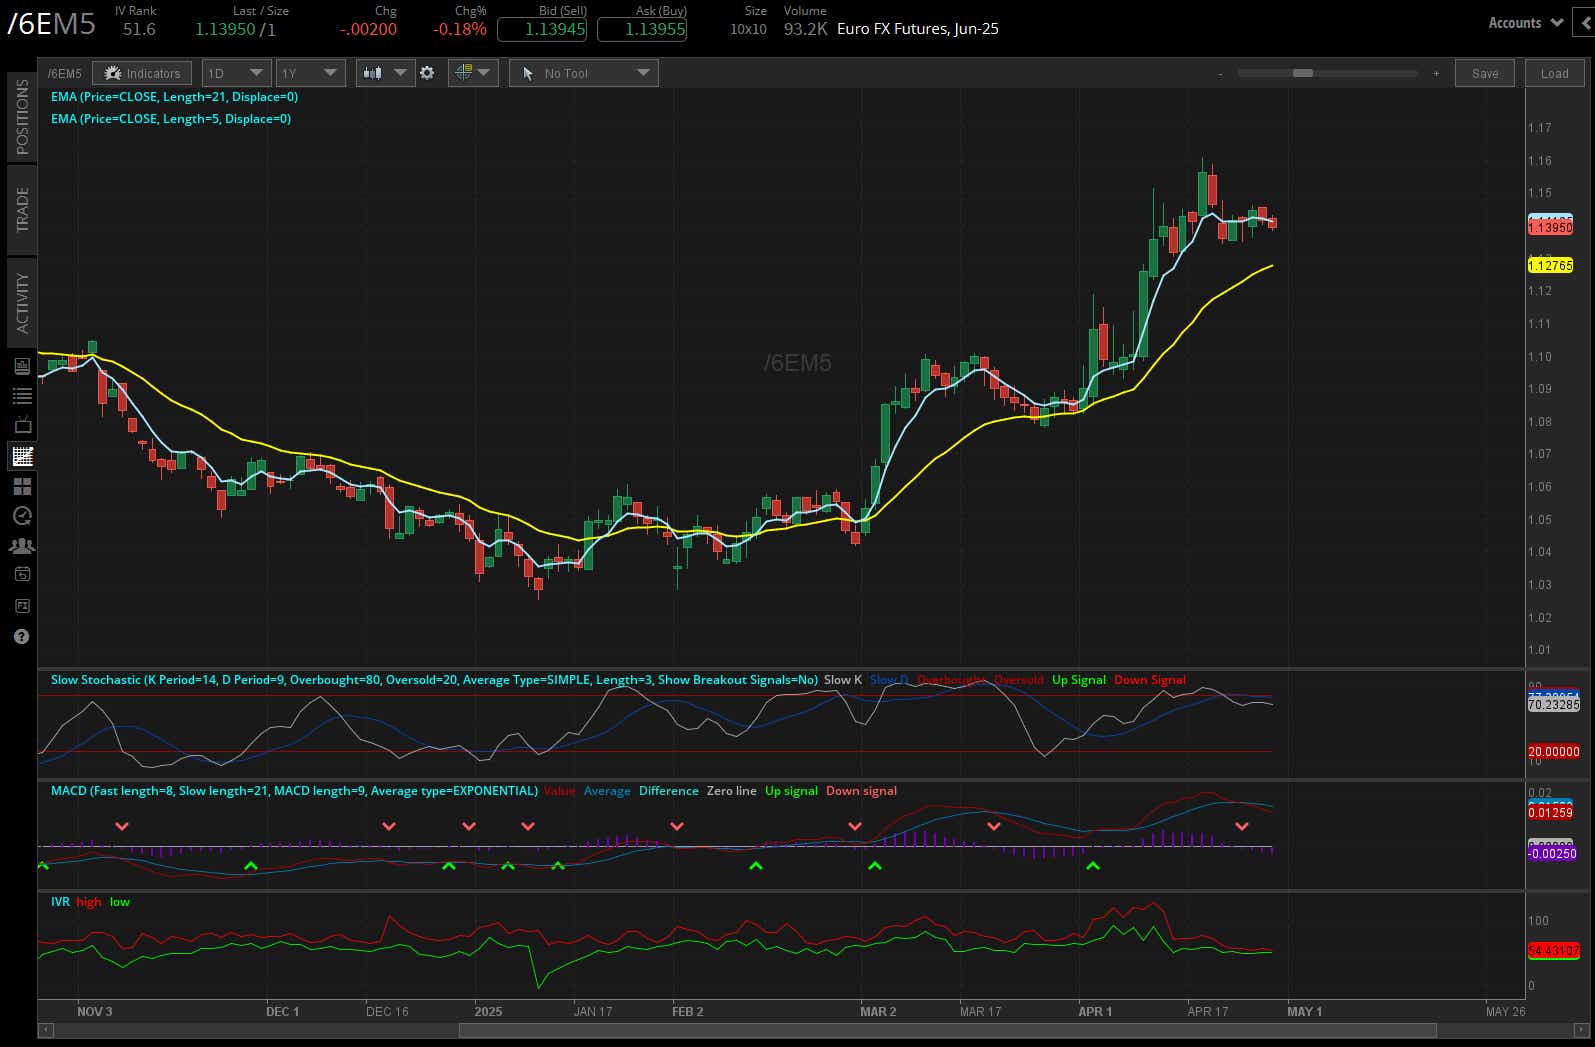The height and width of the screenshot is (1047, 1595).
Task: Click the IVR study label
Action: pyautogui.click(x=60, y=902)
